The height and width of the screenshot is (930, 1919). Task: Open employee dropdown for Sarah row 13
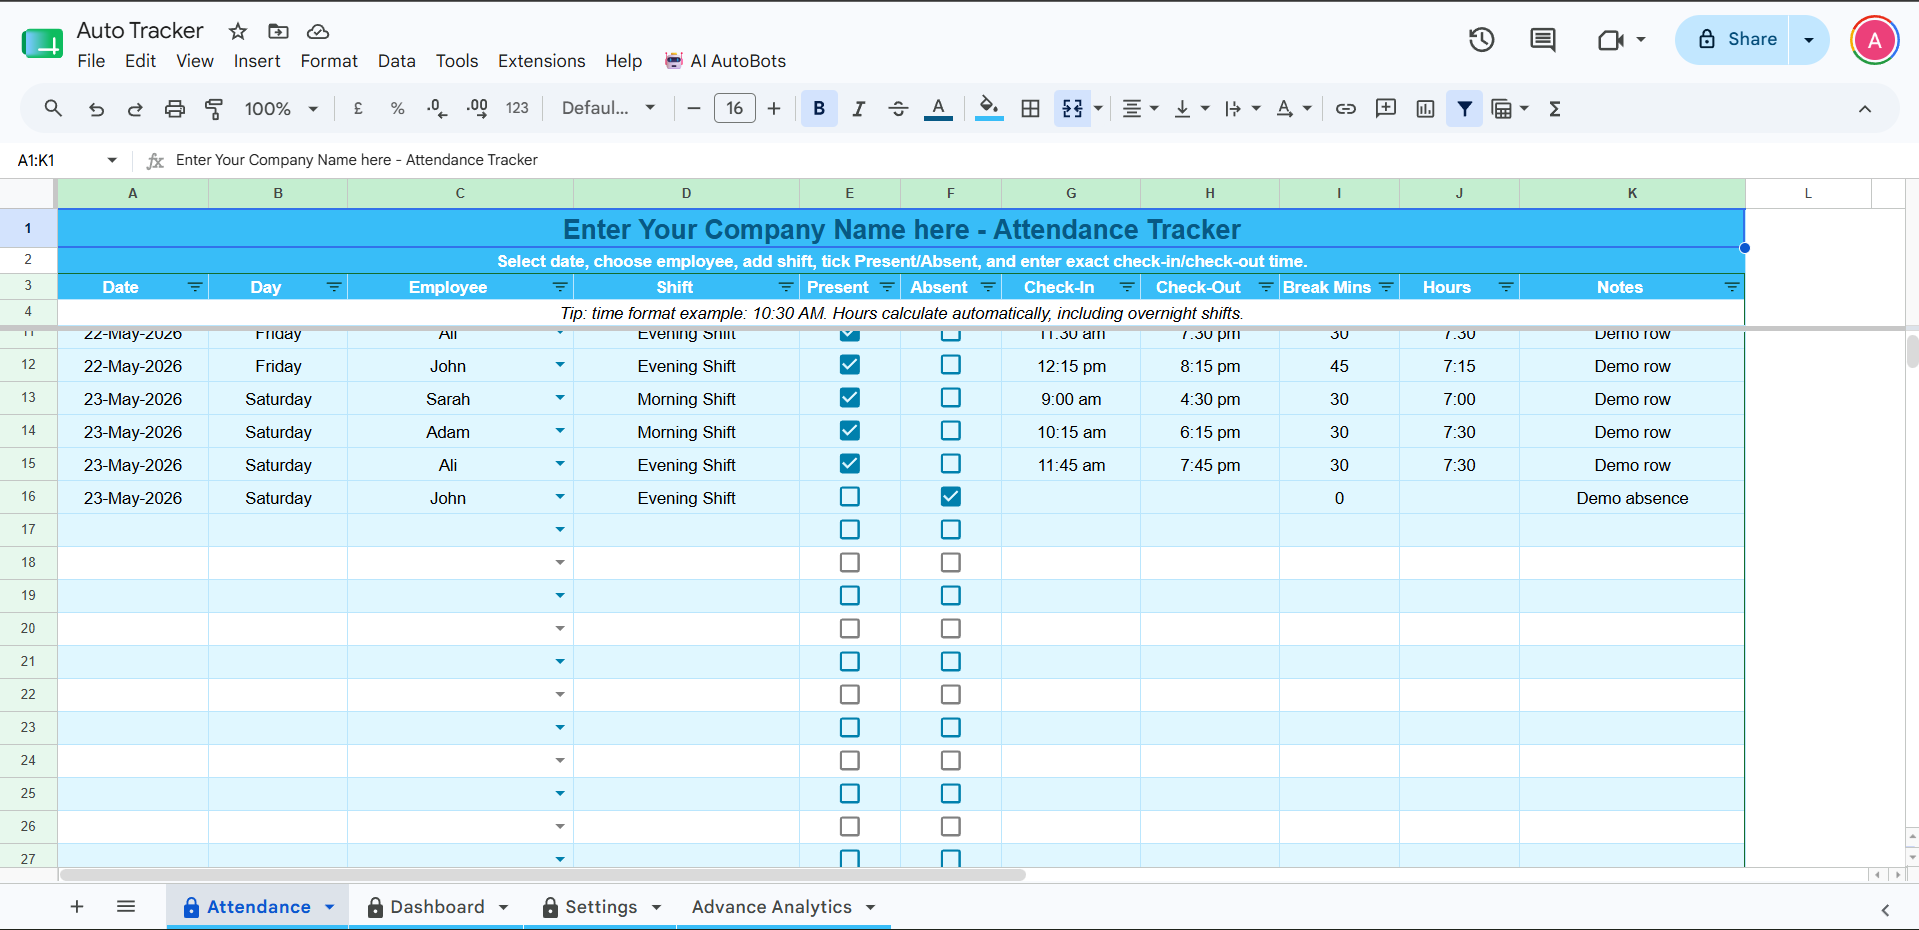coord(560,398)
